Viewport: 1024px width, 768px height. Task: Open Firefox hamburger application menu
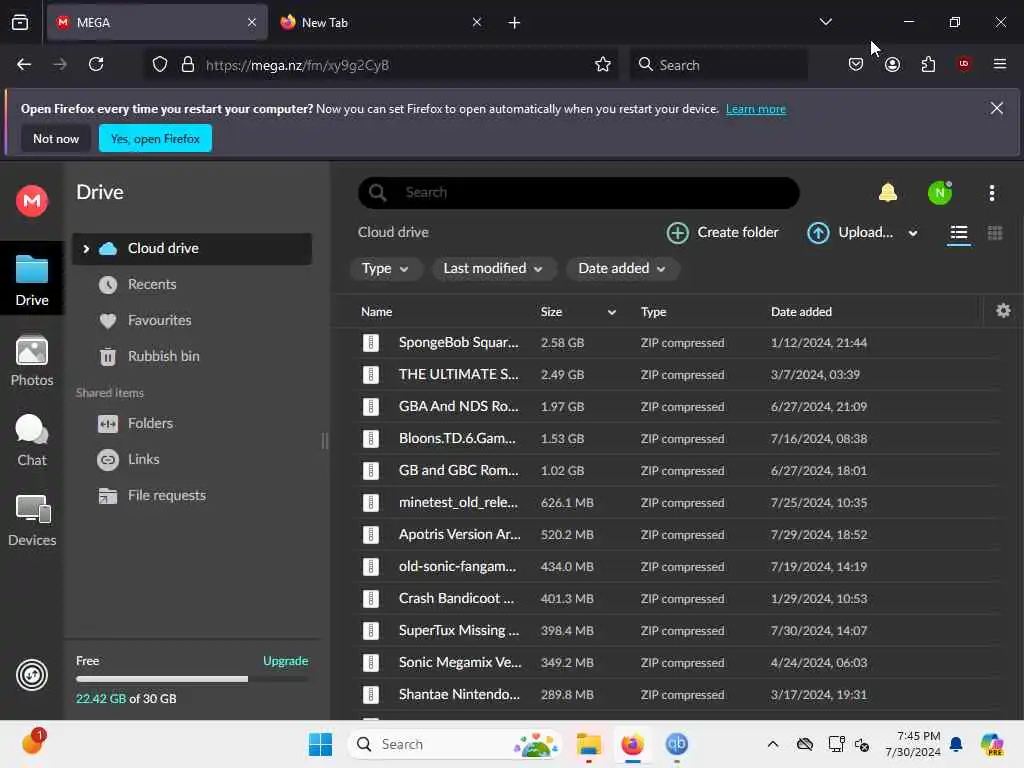pos(999,64)
